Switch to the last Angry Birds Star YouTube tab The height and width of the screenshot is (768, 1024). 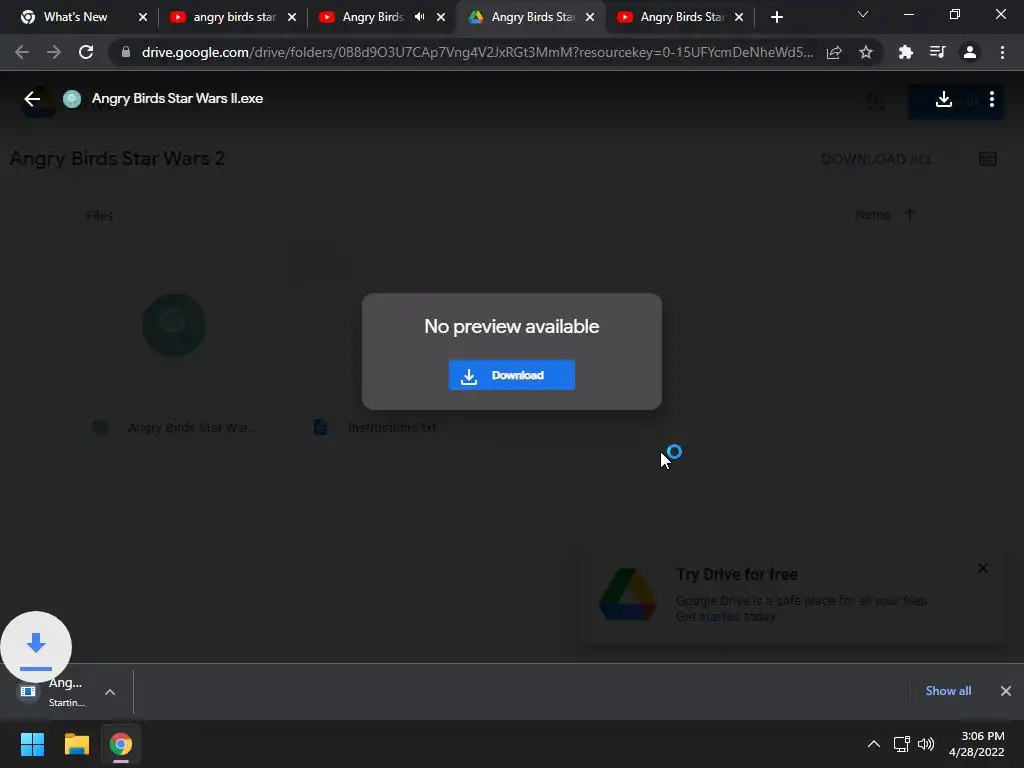pyautogui.click(x=682, y=17)
